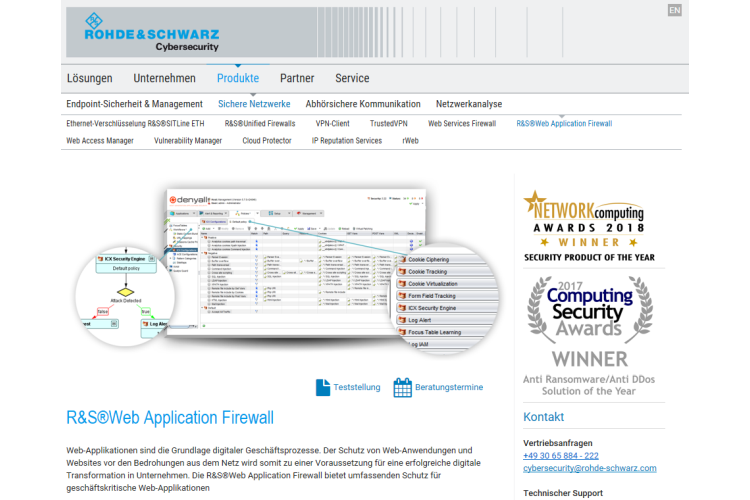Open the Vulnerability Manager page
Image resolution: width=750 pixels, height=500 pixels.
188,141
